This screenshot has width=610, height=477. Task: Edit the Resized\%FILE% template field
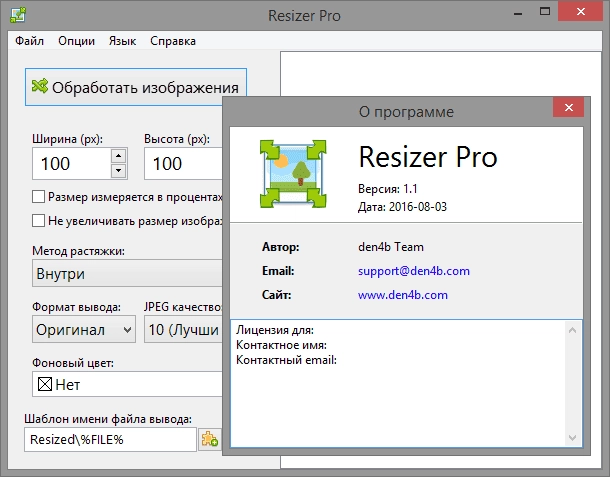click(x=110, y=440)
